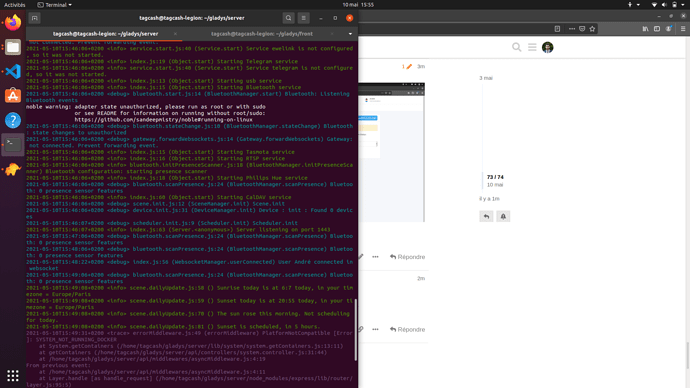Open a new terminal tab with the button
This screenshot has height=388, width=690.
[x=34, y=18]
